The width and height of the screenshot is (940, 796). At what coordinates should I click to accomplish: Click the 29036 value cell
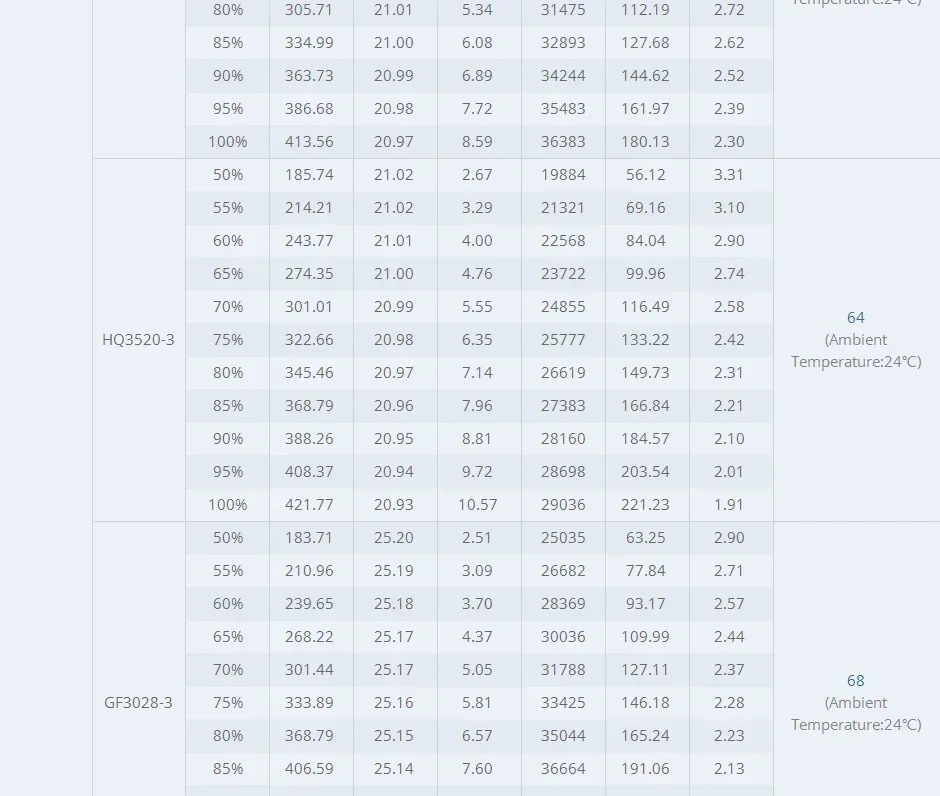point(563,505)
